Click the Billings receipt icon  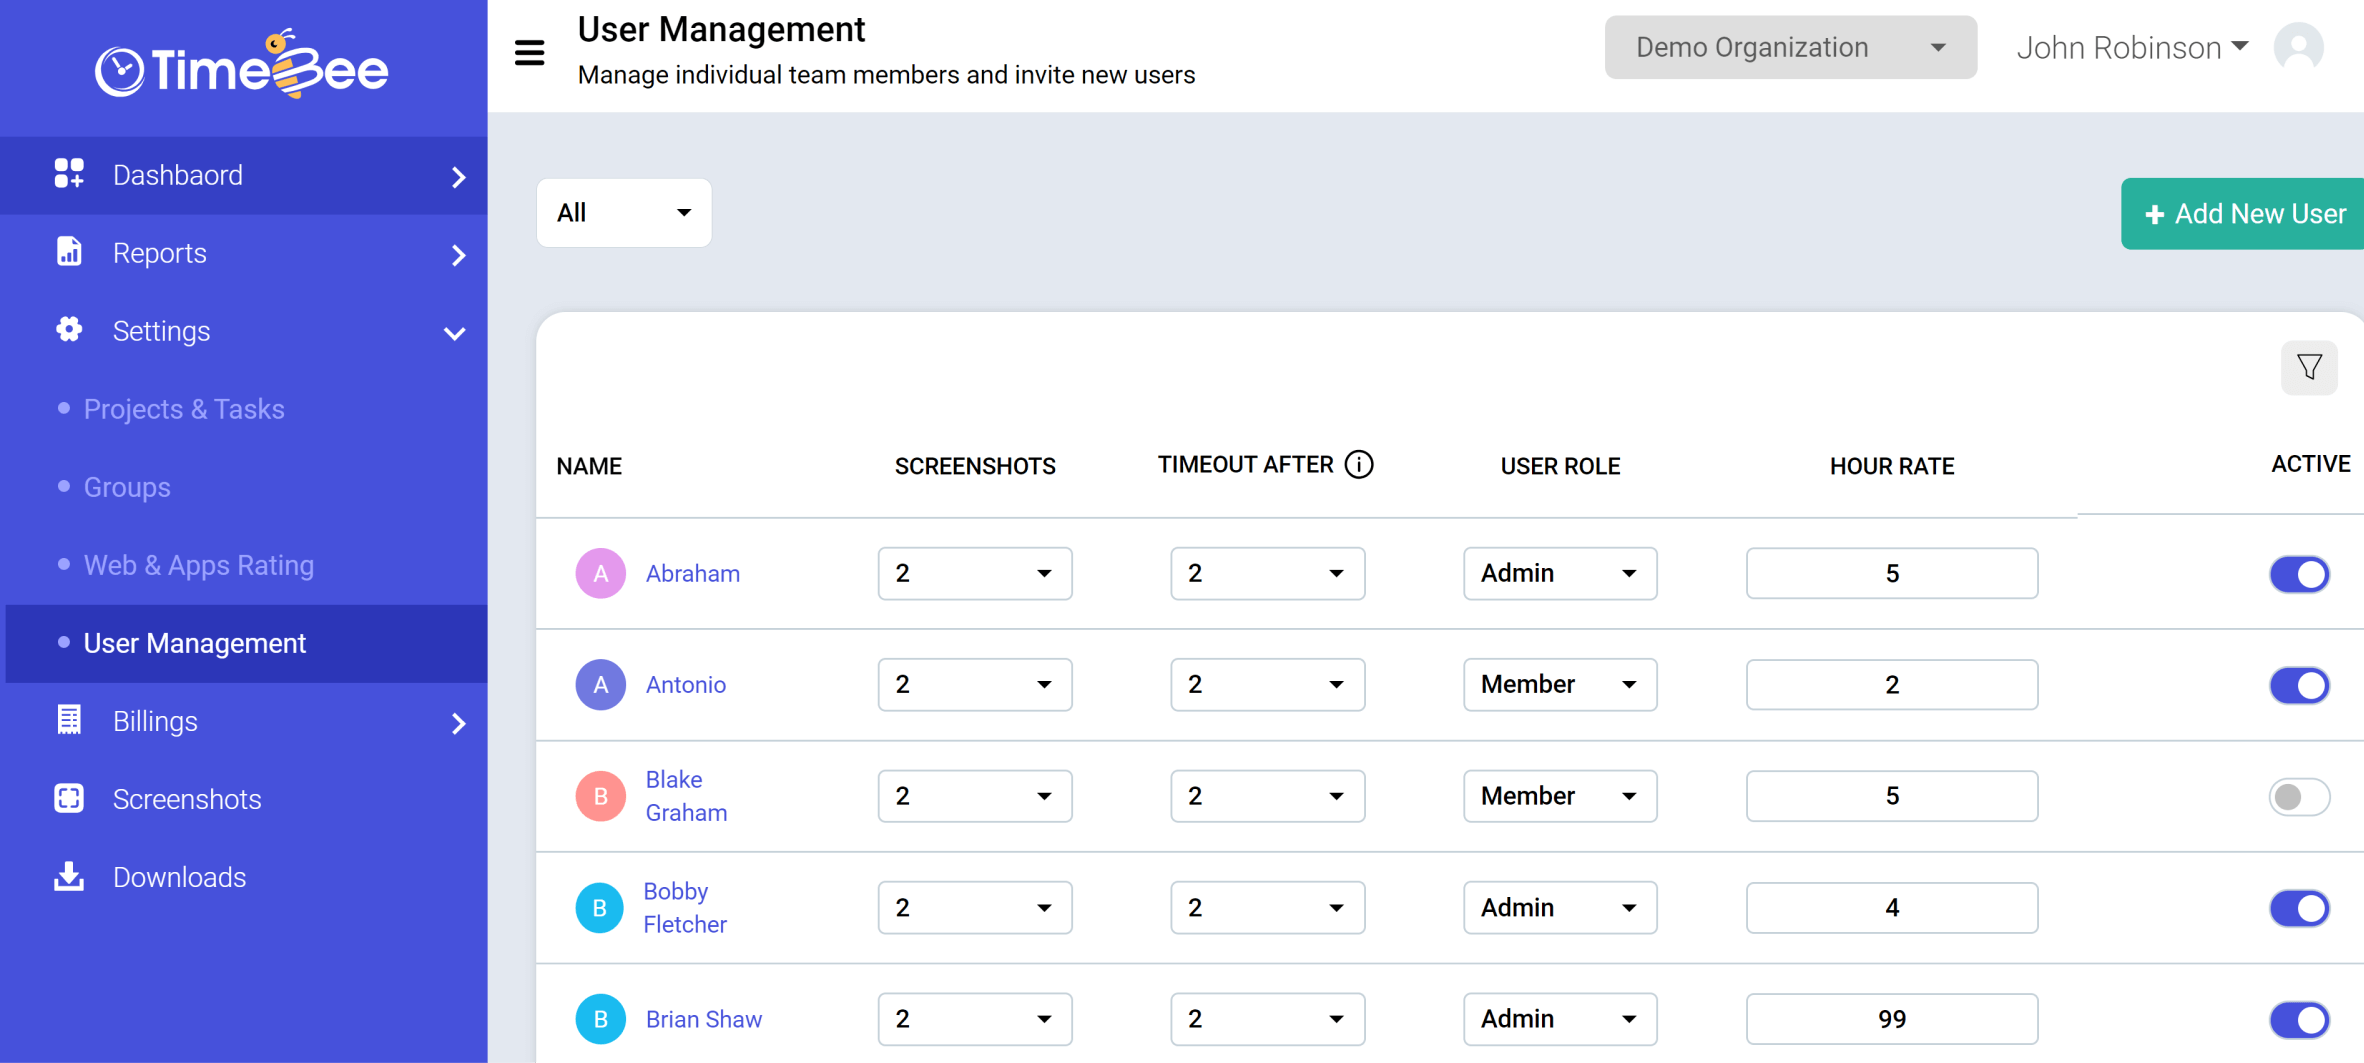(x=69, y=720)
